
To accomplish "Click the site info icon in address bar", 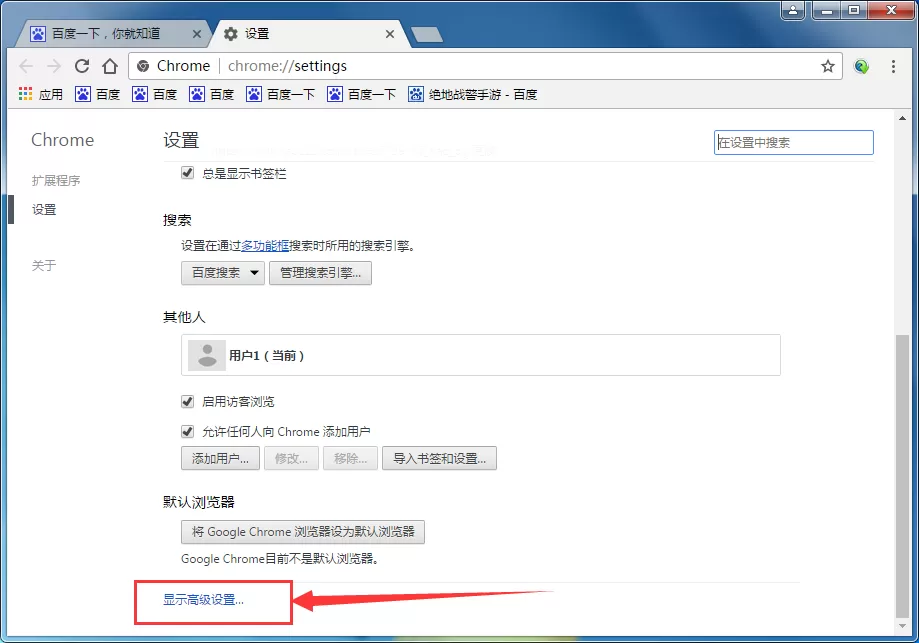I will 142,66.
